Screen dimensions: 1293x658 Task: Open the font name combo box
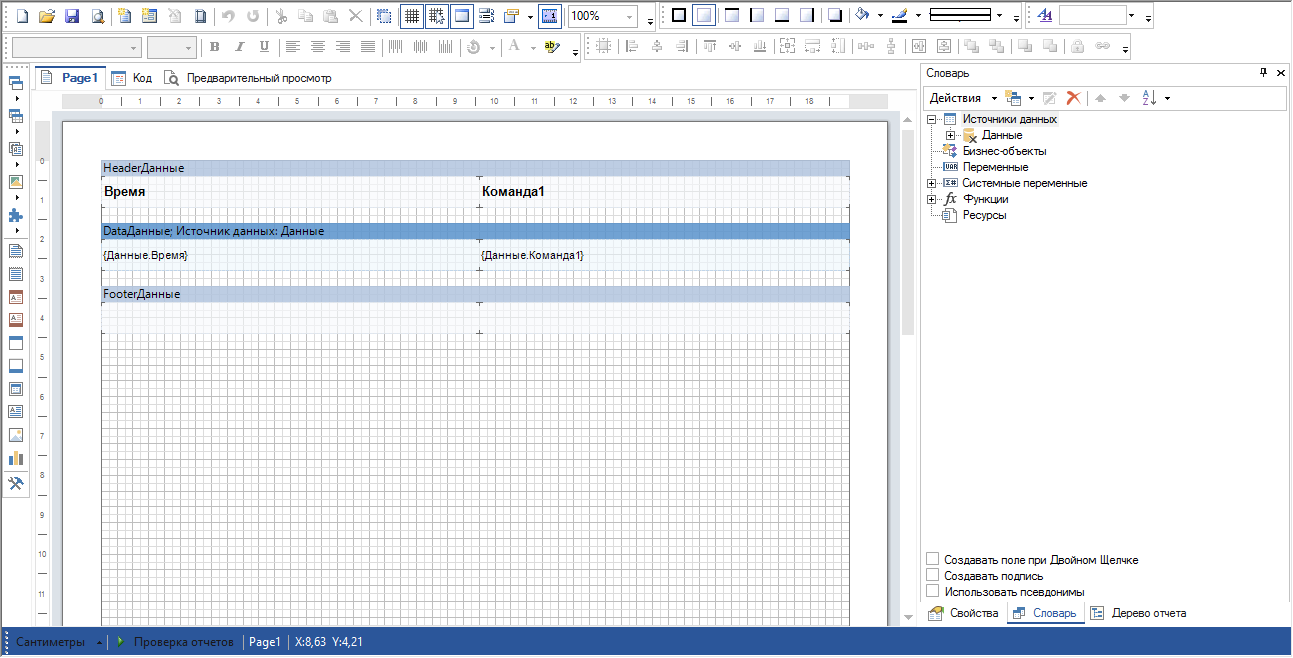[x=77, y=47]
